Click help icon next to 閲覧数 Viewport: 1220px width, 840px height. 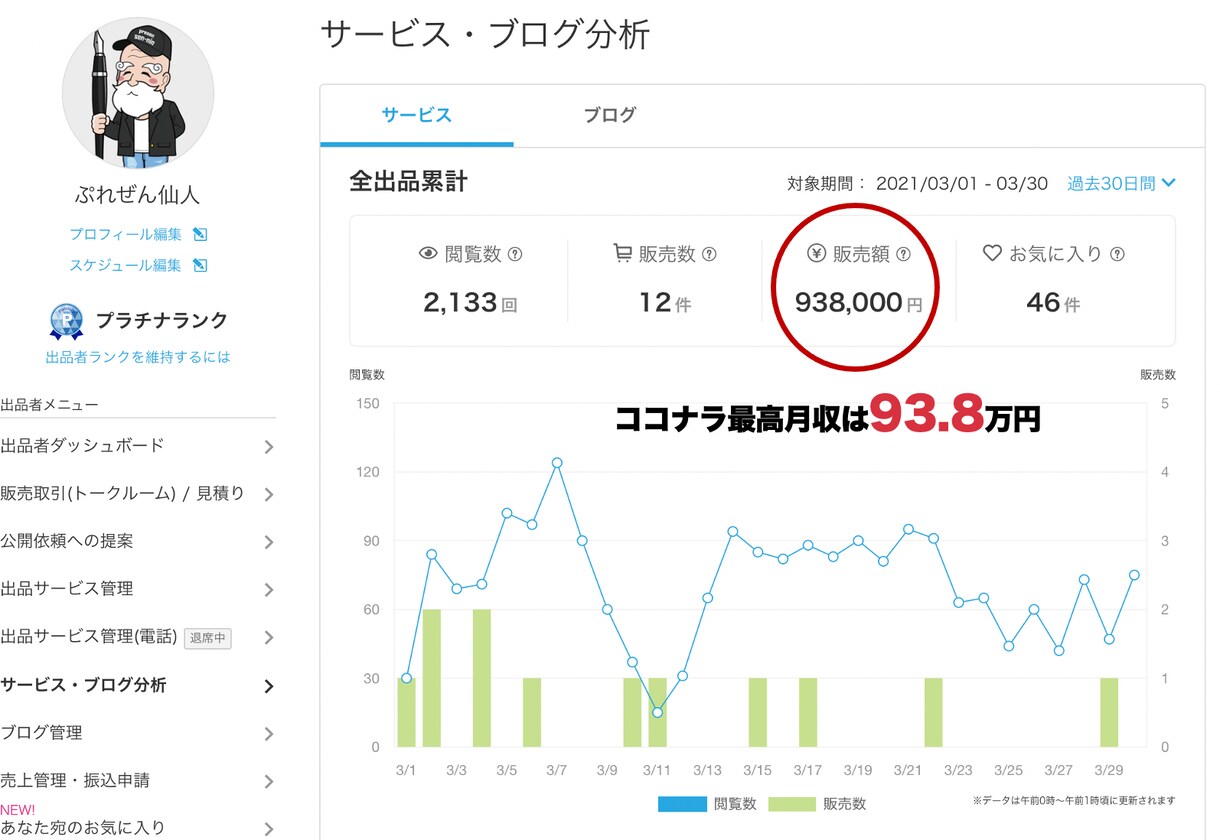point(515,254)
